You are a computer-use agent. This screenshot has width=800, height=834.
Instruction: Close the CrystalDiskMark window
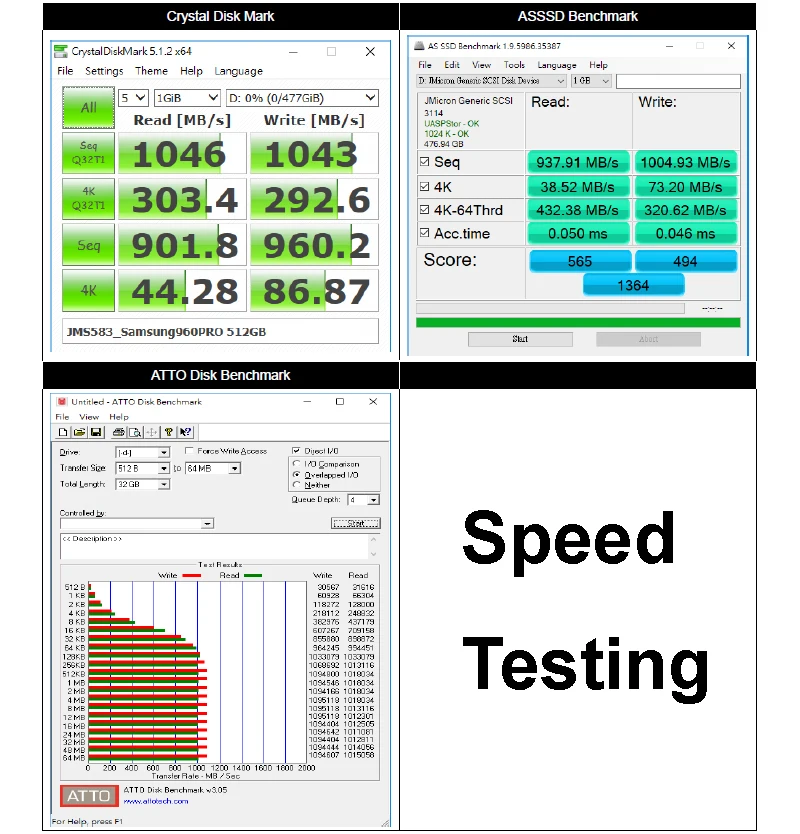pyautogui.click(x=370, y=52)
